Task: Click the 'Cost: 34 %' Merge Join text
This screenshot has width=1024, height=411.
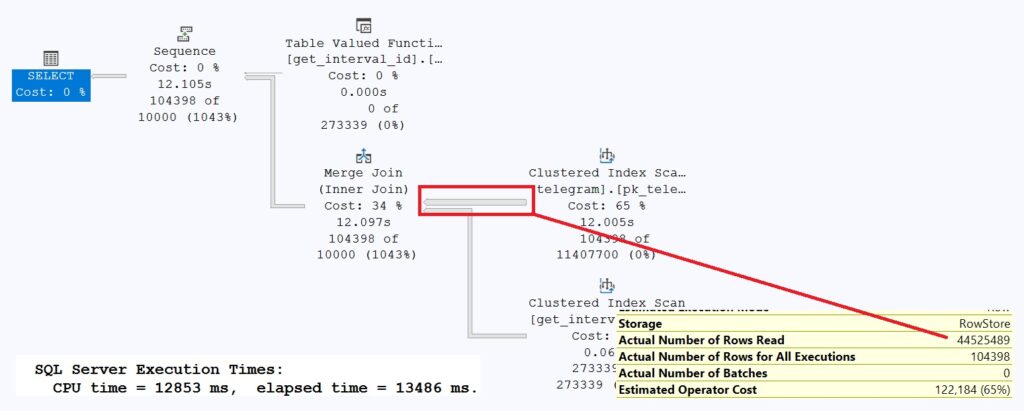Action: coord(364,206)
